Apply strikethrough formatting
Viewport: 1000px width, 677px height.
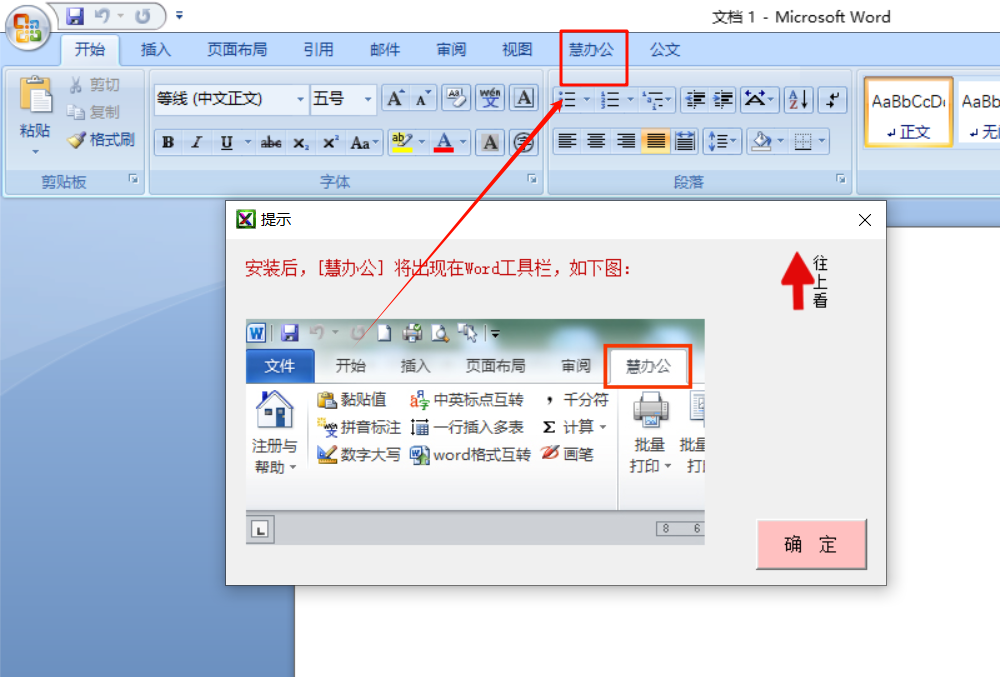271,143
